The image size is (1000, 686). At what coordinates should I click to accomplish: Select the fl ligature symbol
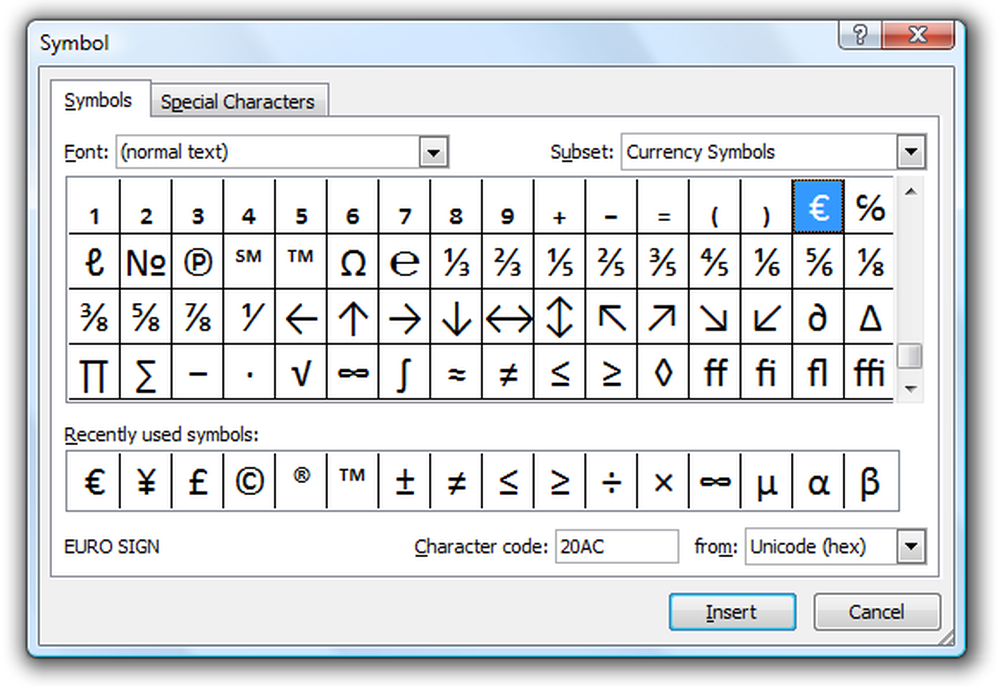tap(818, 372)
